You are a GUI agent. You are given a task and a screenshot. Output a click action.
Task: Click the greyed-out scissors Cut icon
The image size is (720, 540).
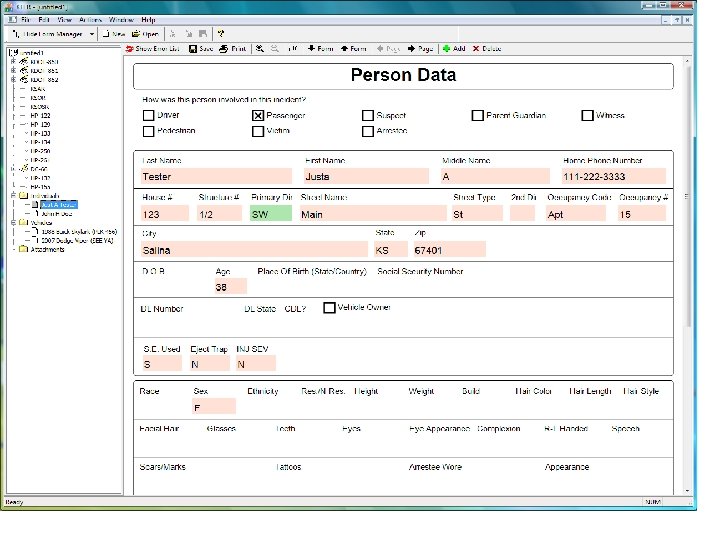(x=173, y=34)
